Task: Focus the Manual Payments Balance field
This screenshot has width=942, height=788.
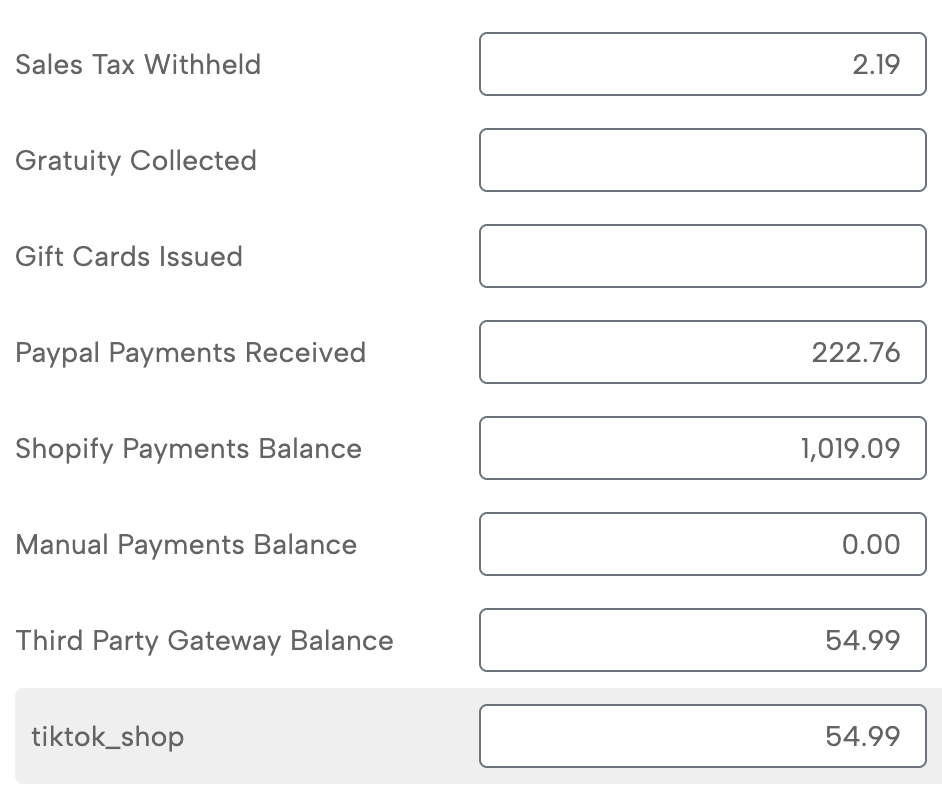Action: tap(702, 544)
